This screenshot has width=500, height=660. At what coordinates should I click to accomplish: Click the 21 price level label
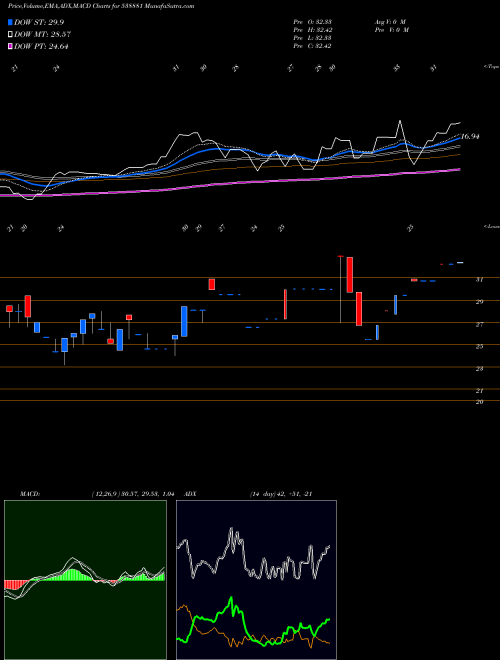pos(479,391)
